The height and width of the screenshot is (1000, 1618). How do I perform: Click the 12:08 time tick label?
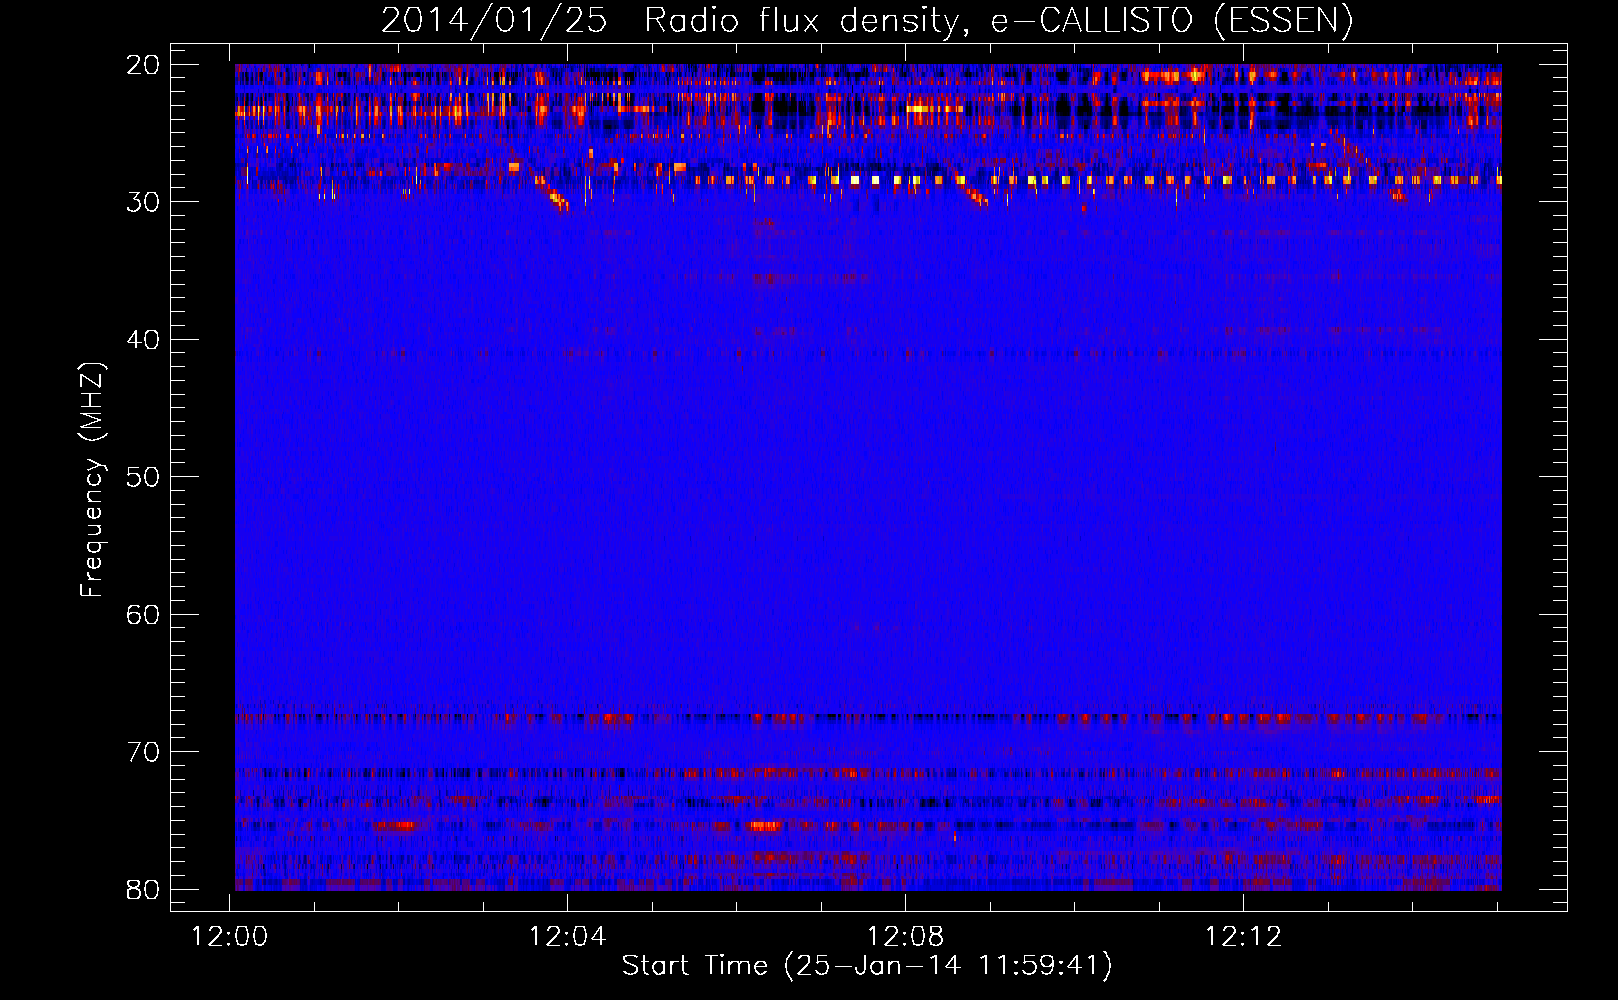pos(905,937)
